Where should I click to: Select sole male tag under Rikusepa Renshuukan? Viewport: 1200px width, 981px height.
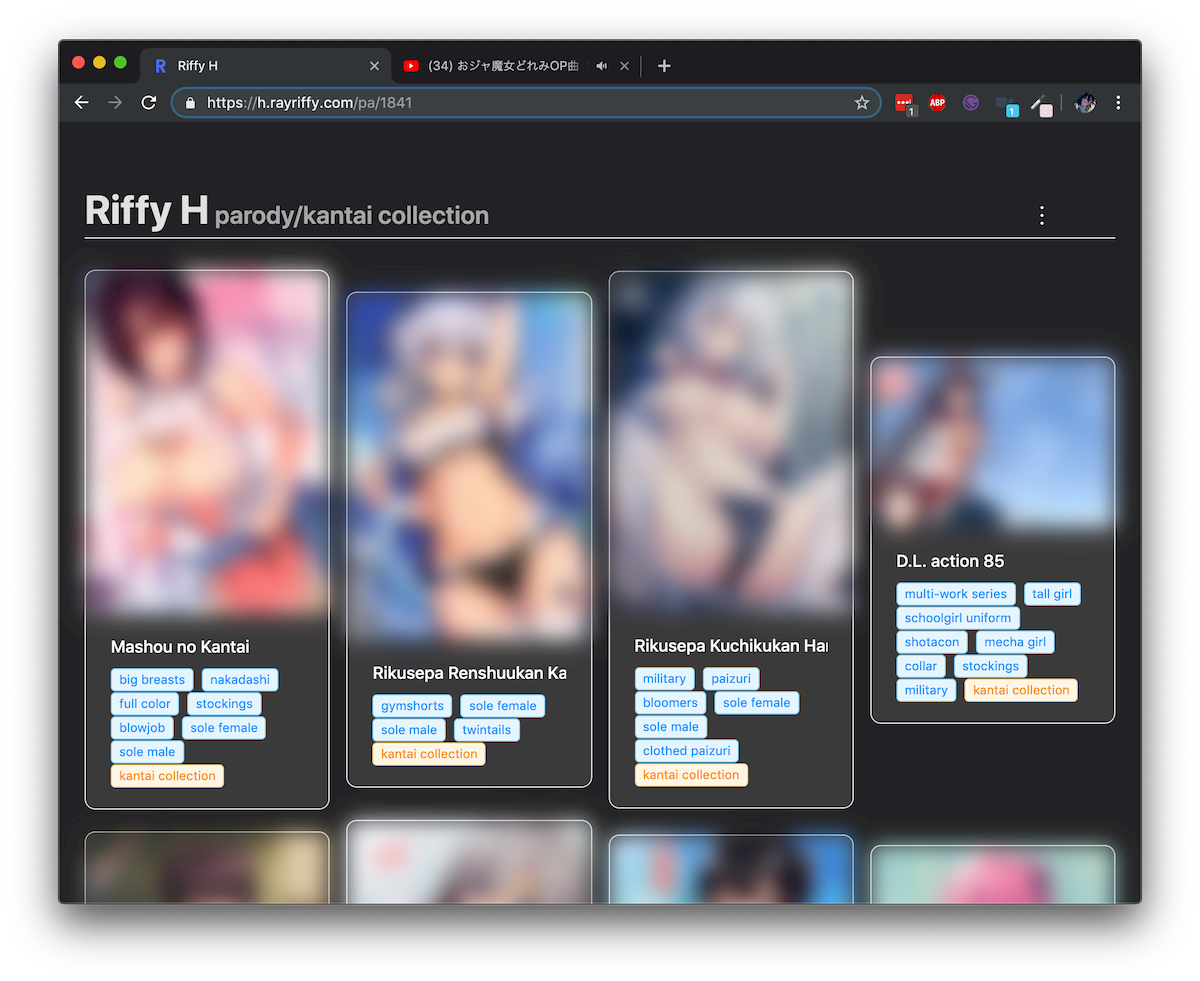pyautogui.click(x=409, y=730)
